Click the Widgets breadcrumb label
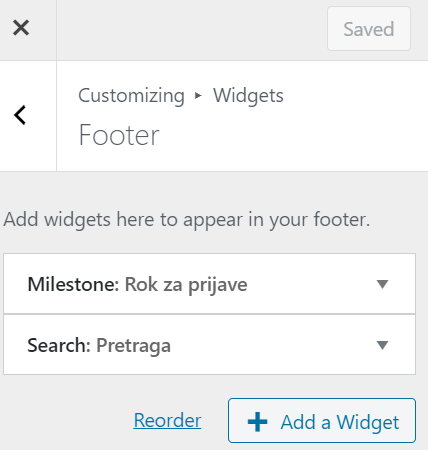This screenshot has width=428, height=450. pyautogui.click(x=248, y=96)
